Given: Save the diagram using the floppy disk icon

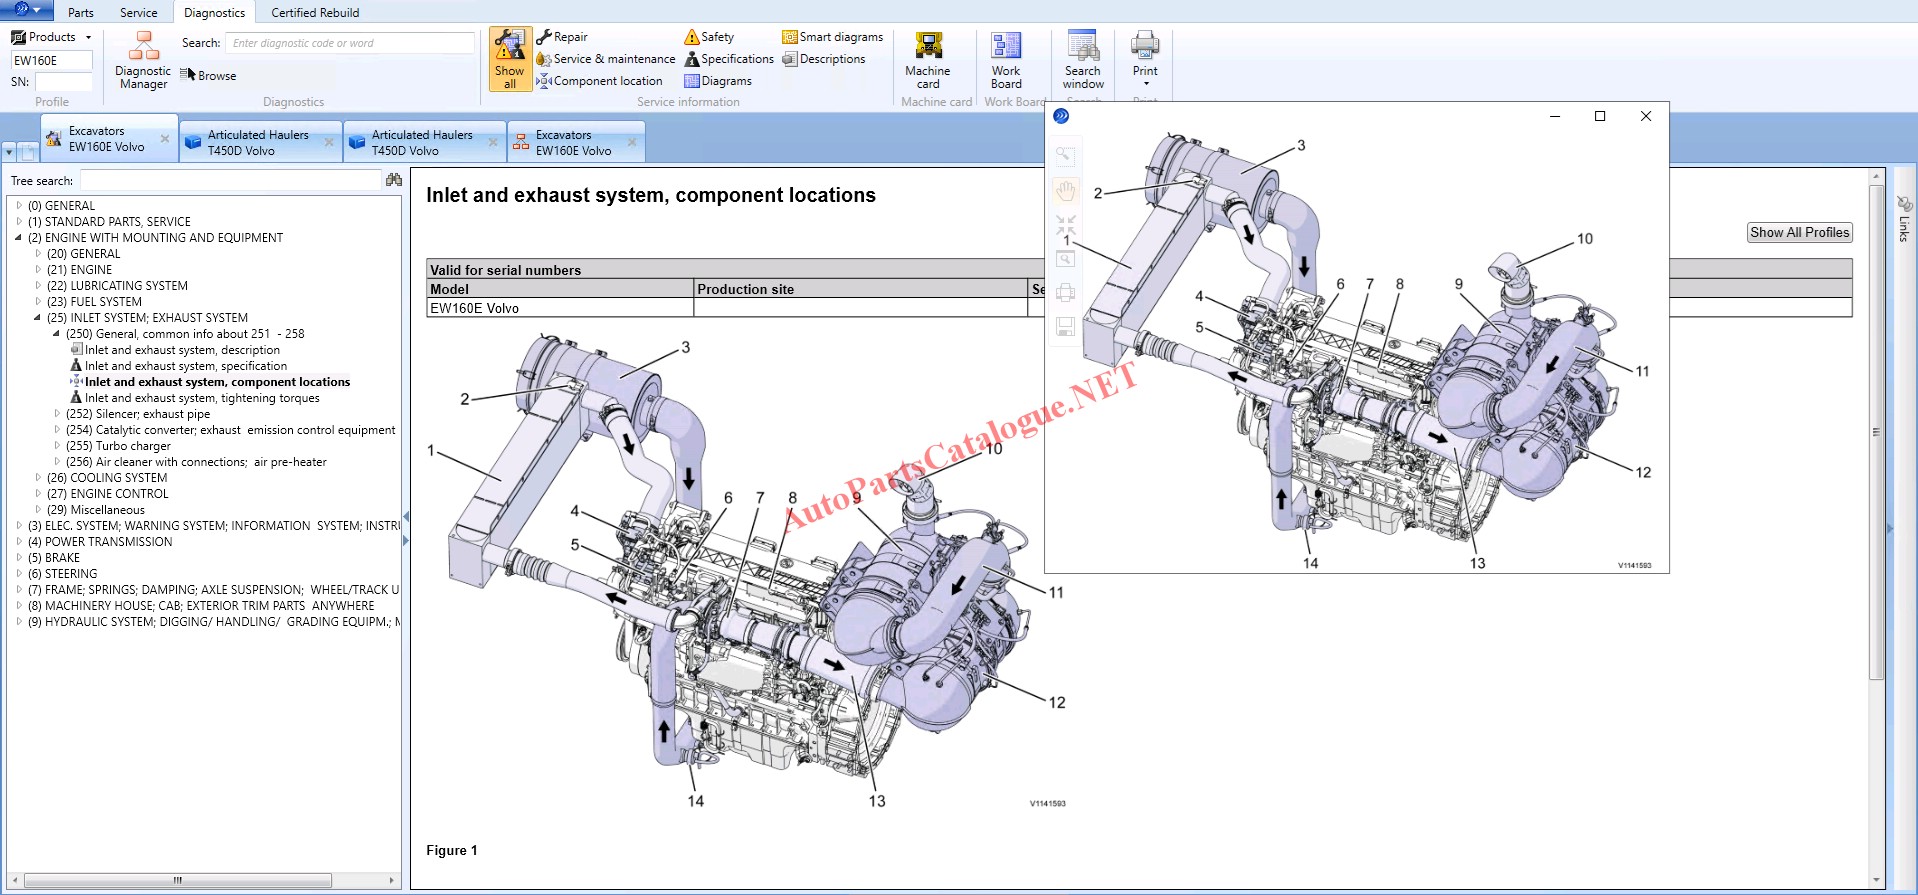Looking at the screenshot, I should point(1066,327).
